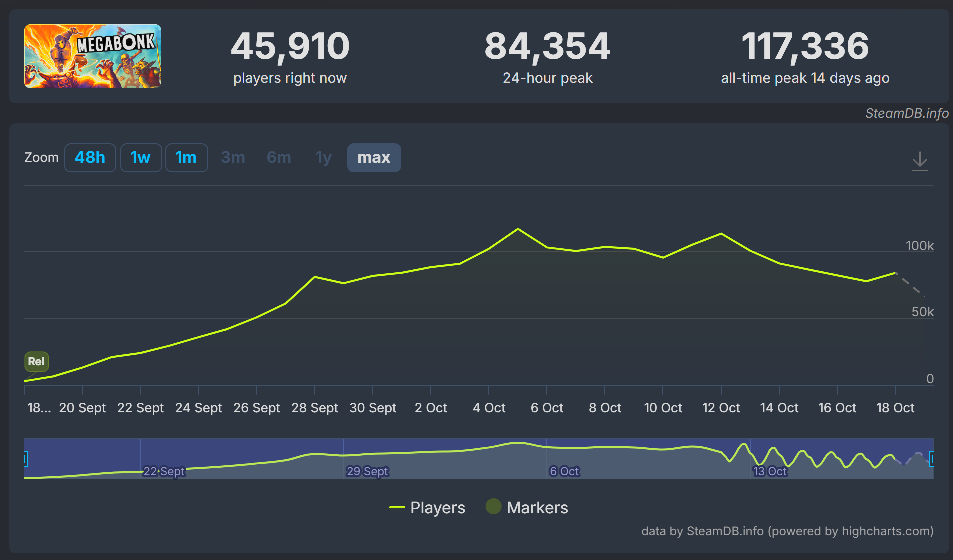The width and height of the screenshot is (953, 560).
Task: Click navigator timeline at 29 Sept
Action: tap(367, 471)
